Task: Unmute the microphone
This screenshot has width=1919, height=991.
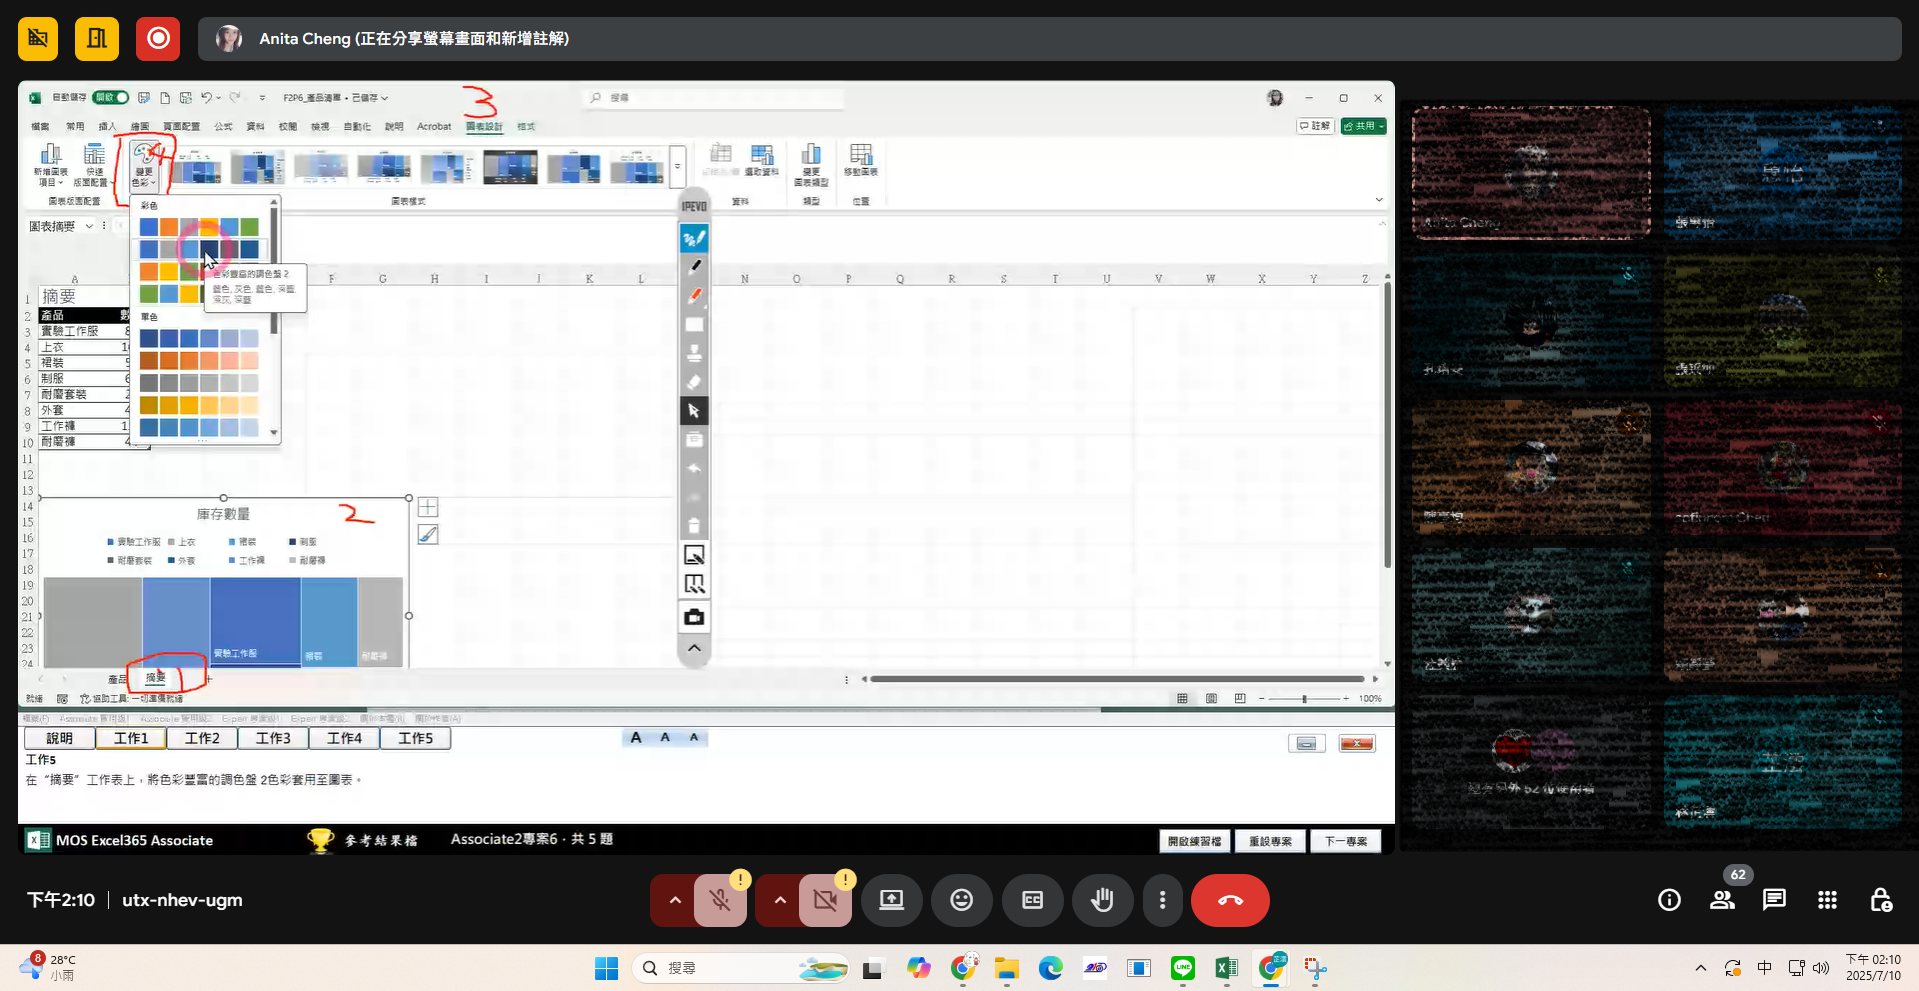Action: coord(720,900)
